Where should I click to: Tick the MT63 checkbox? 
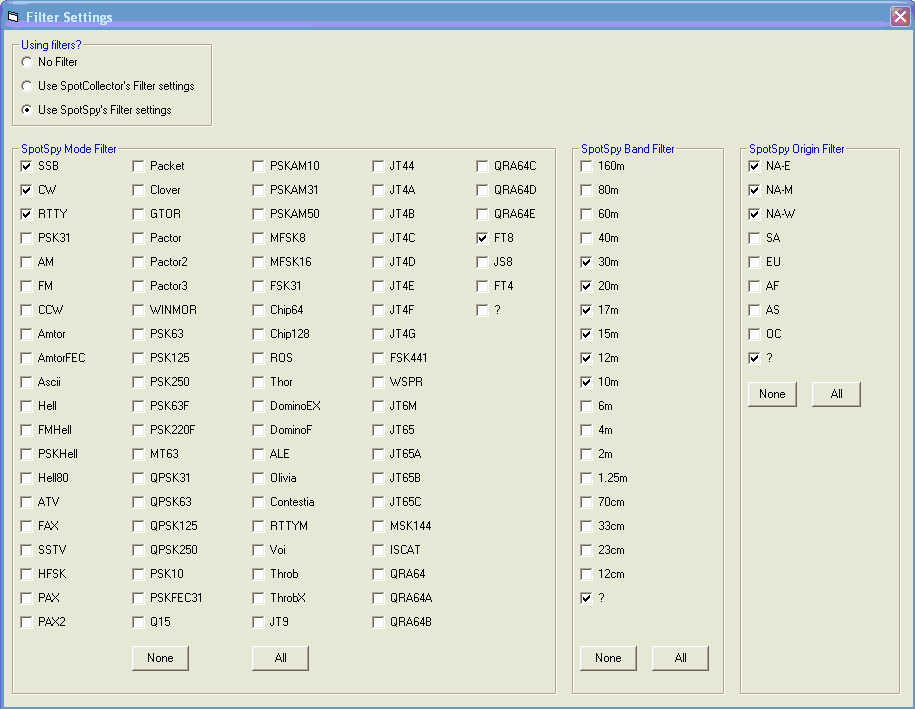click(x=138, y=454)
